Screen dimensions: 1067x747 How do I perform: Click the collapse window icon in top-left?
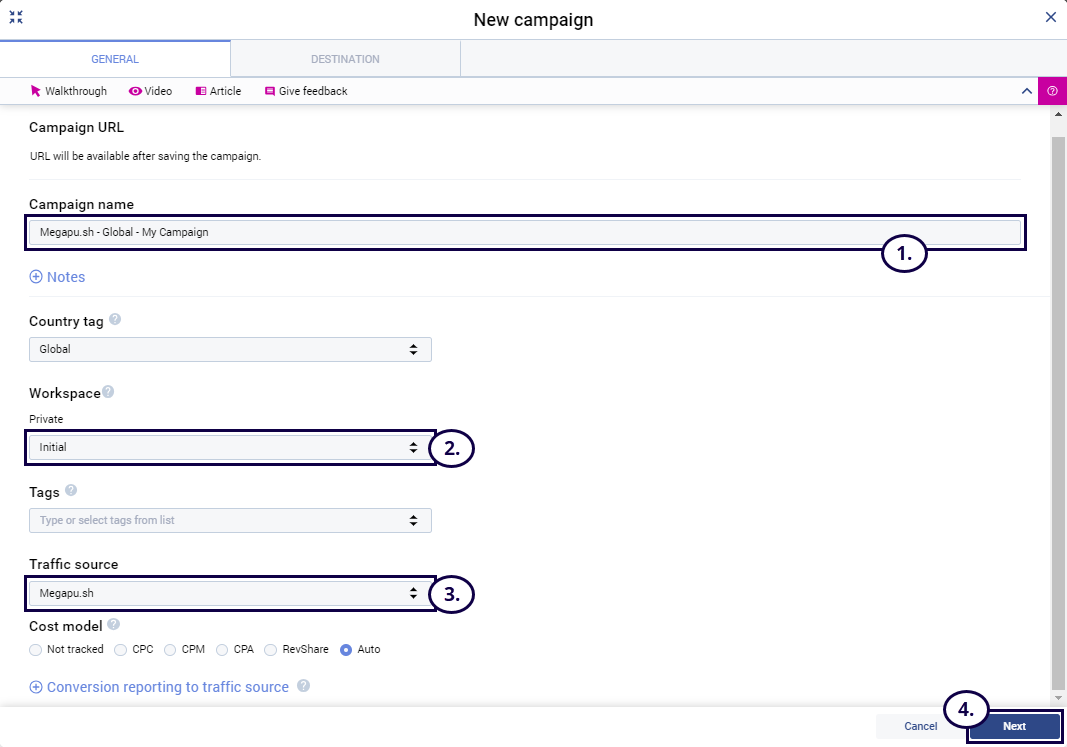[16, 17]
